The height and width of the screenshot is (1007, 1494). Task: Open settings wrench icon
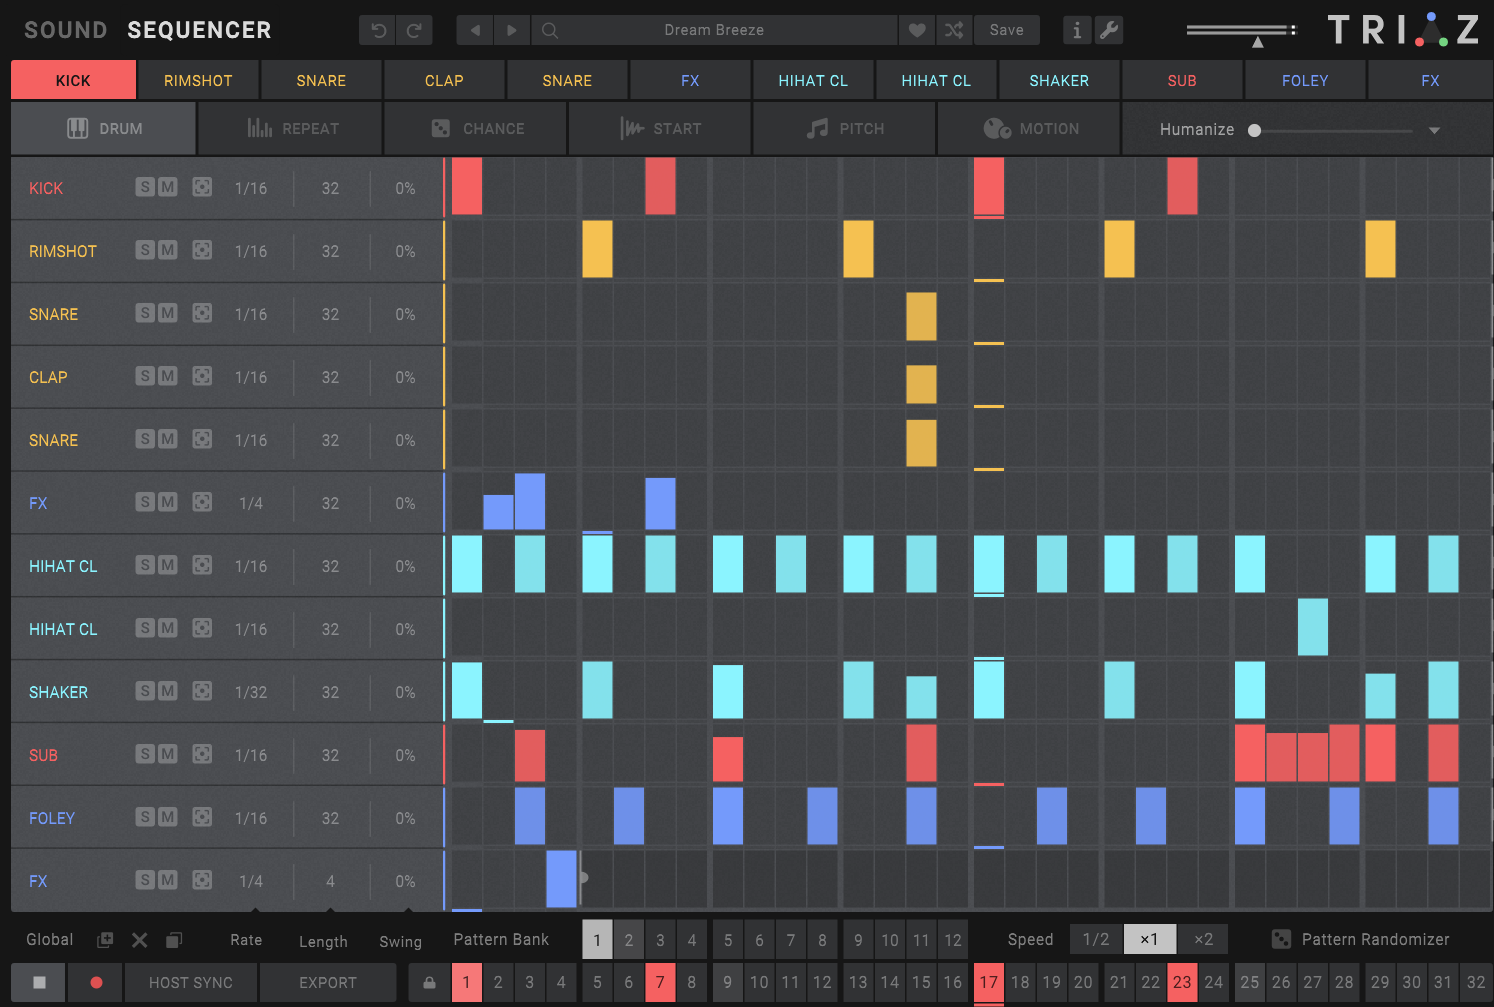pyautogui.click(x=1109, y=30)
